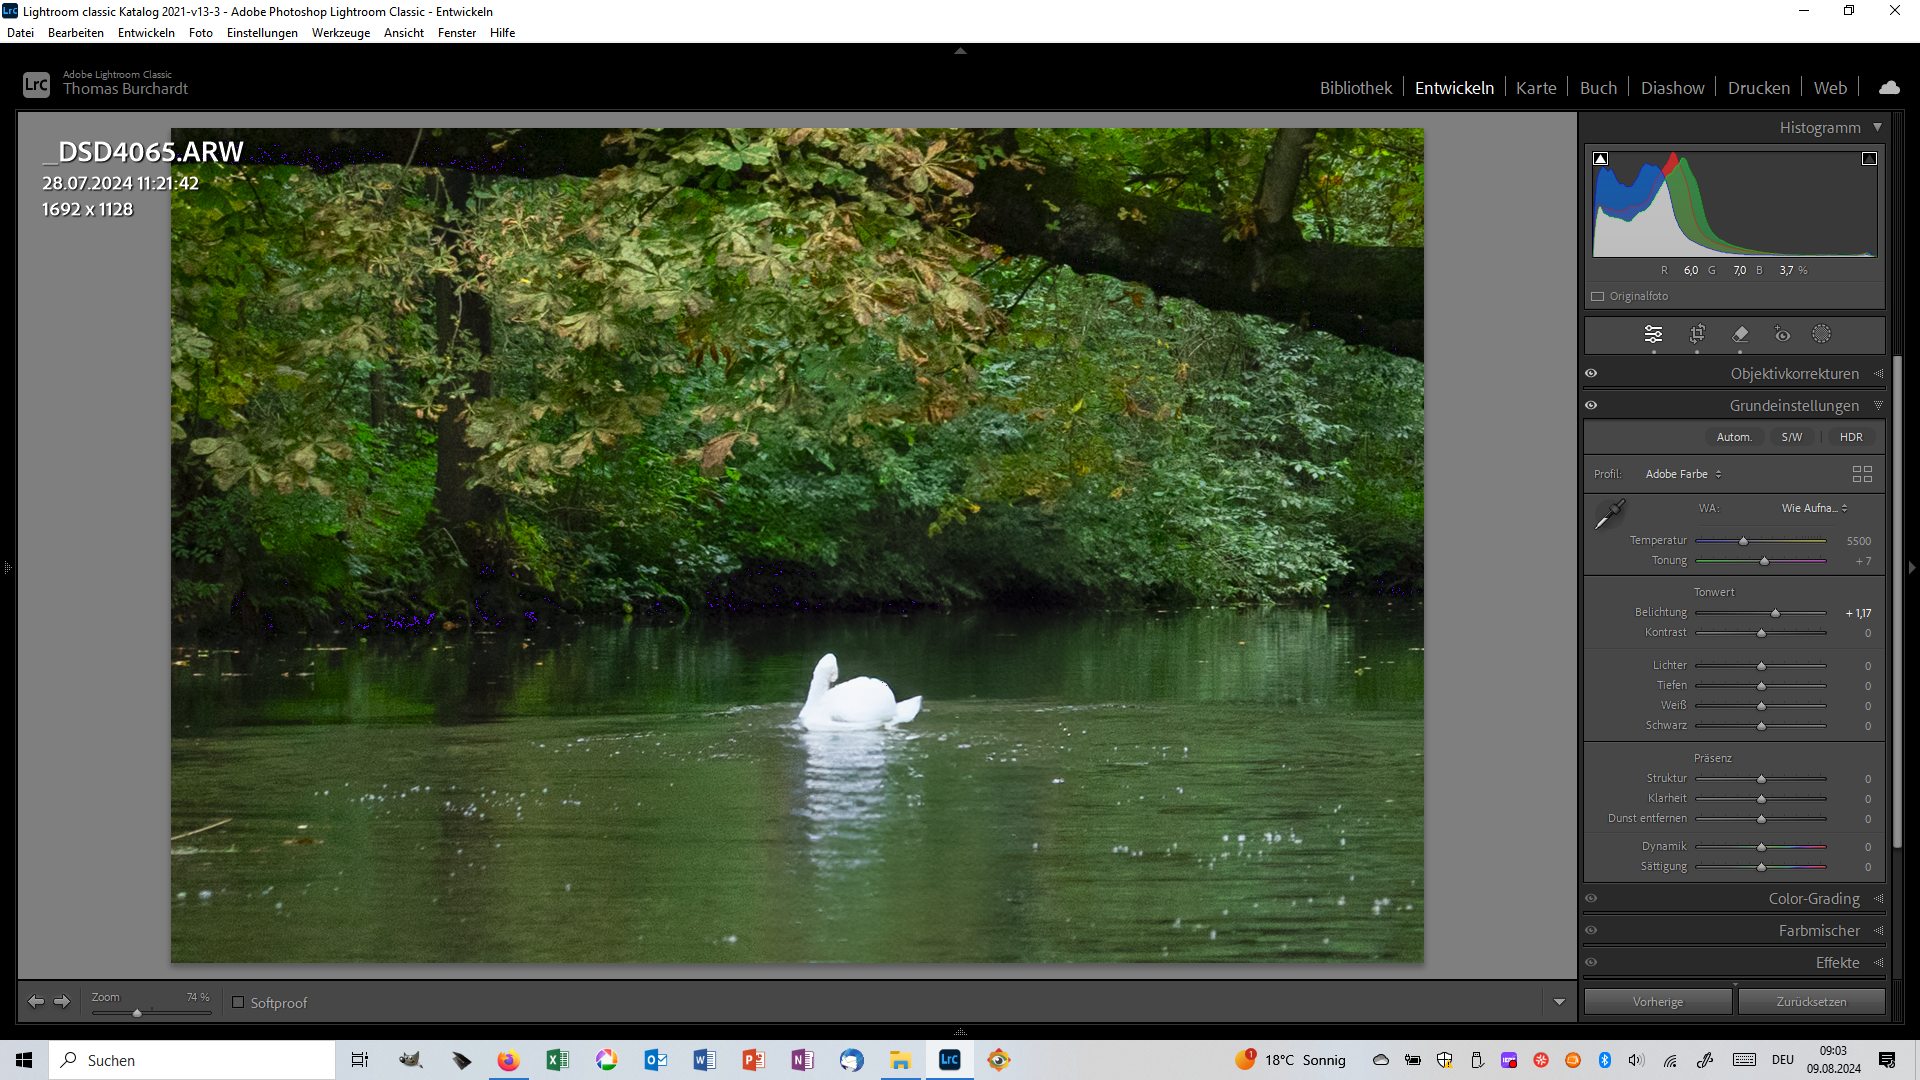Open the profile browser grid icon
Image resolution: width=1920 pixels, height=1080 pixels.
[x=1862, y=474]
